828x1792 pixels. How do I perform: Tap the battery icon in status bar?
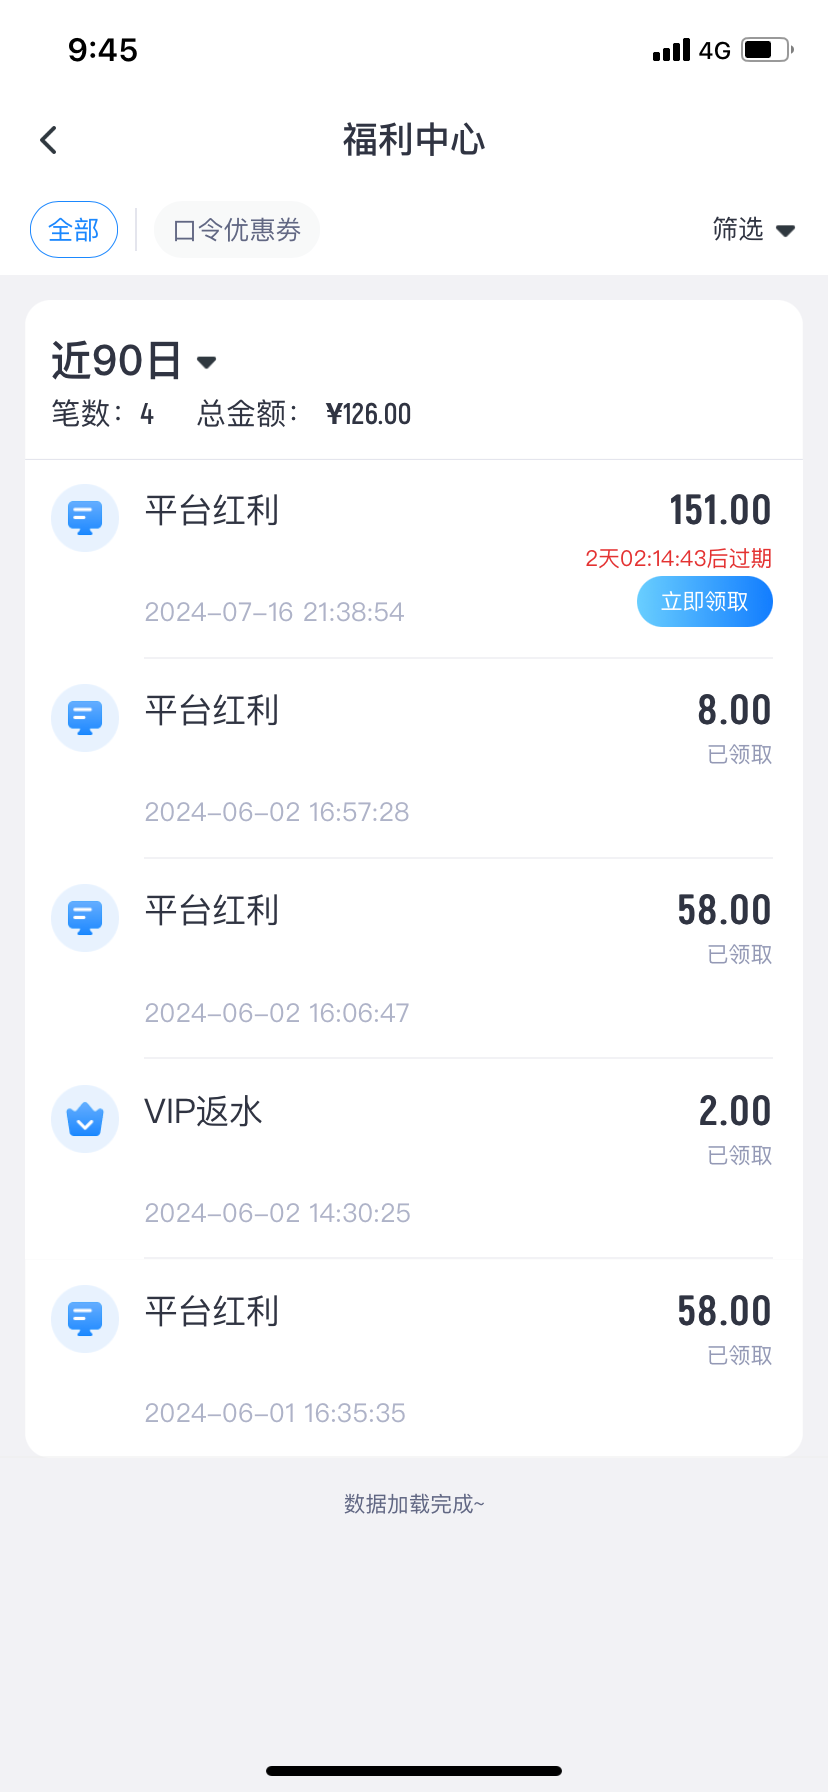click(x=766, y=50)
